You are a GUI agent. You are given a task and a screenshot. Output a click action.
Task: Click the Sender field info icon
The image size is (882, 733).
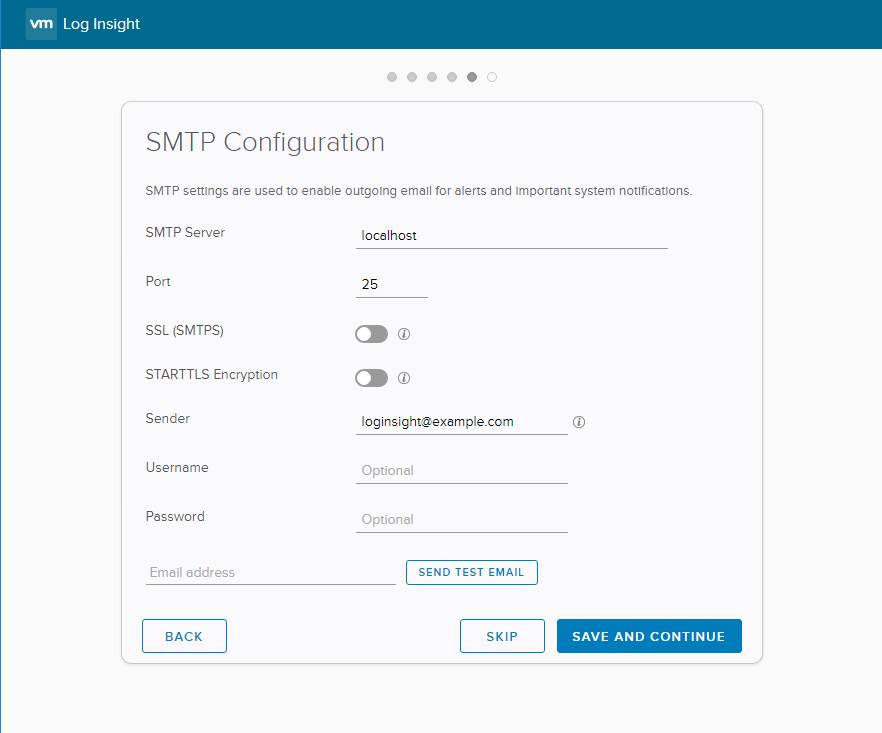click(x=579, y=422)
